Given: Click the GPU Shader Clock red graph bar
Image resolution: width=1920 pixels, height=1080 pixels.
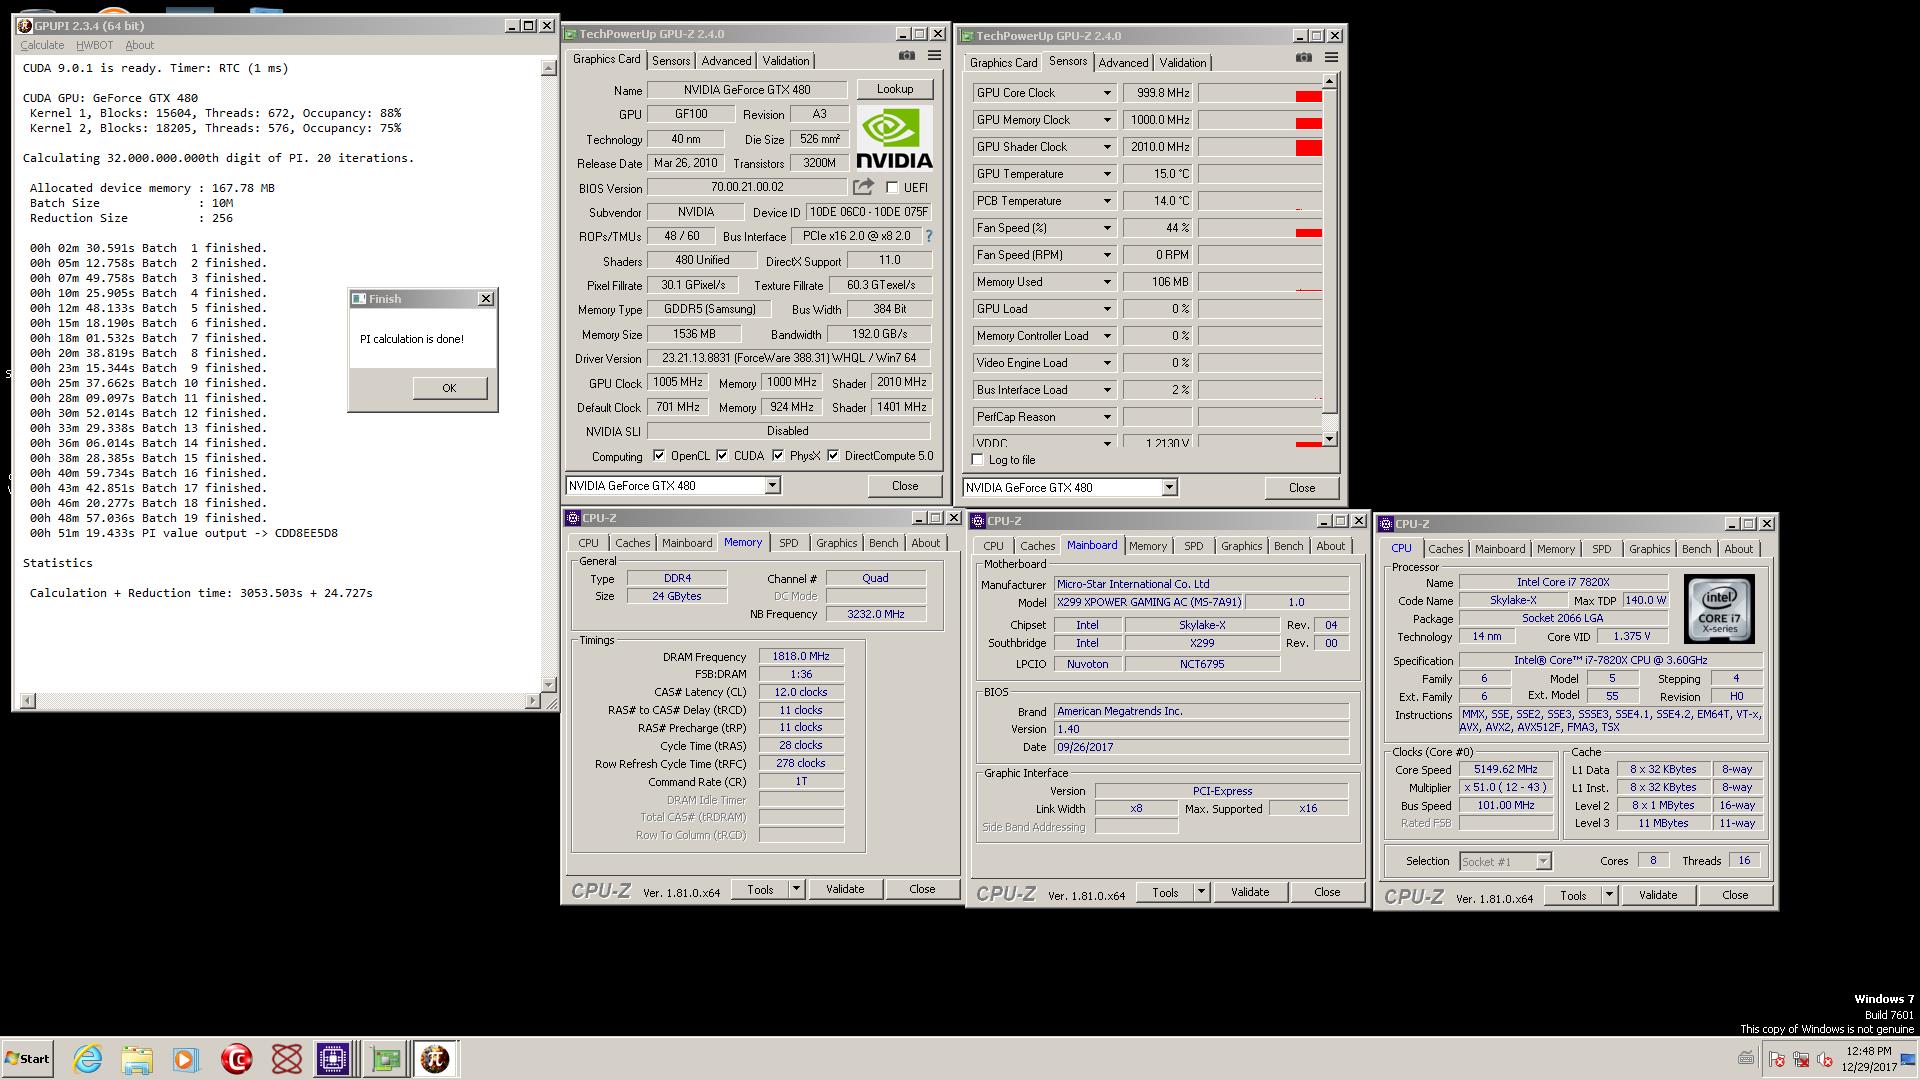Looking at the screenshot, I should 1308,148.
